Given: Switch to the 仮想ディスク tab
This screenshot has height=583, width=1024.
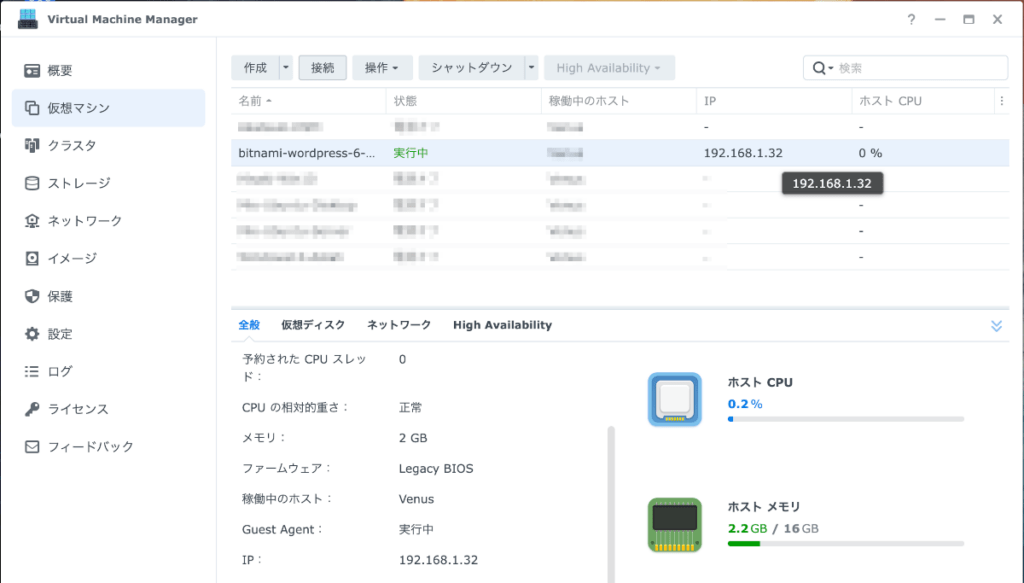Looking at the screenshot, I should [313, 325].
